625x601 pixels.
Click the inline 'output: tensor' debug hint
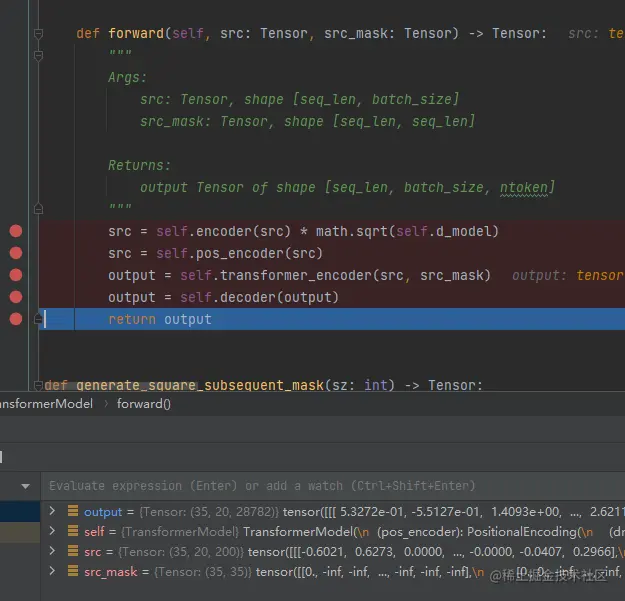[x=568, y=275]
